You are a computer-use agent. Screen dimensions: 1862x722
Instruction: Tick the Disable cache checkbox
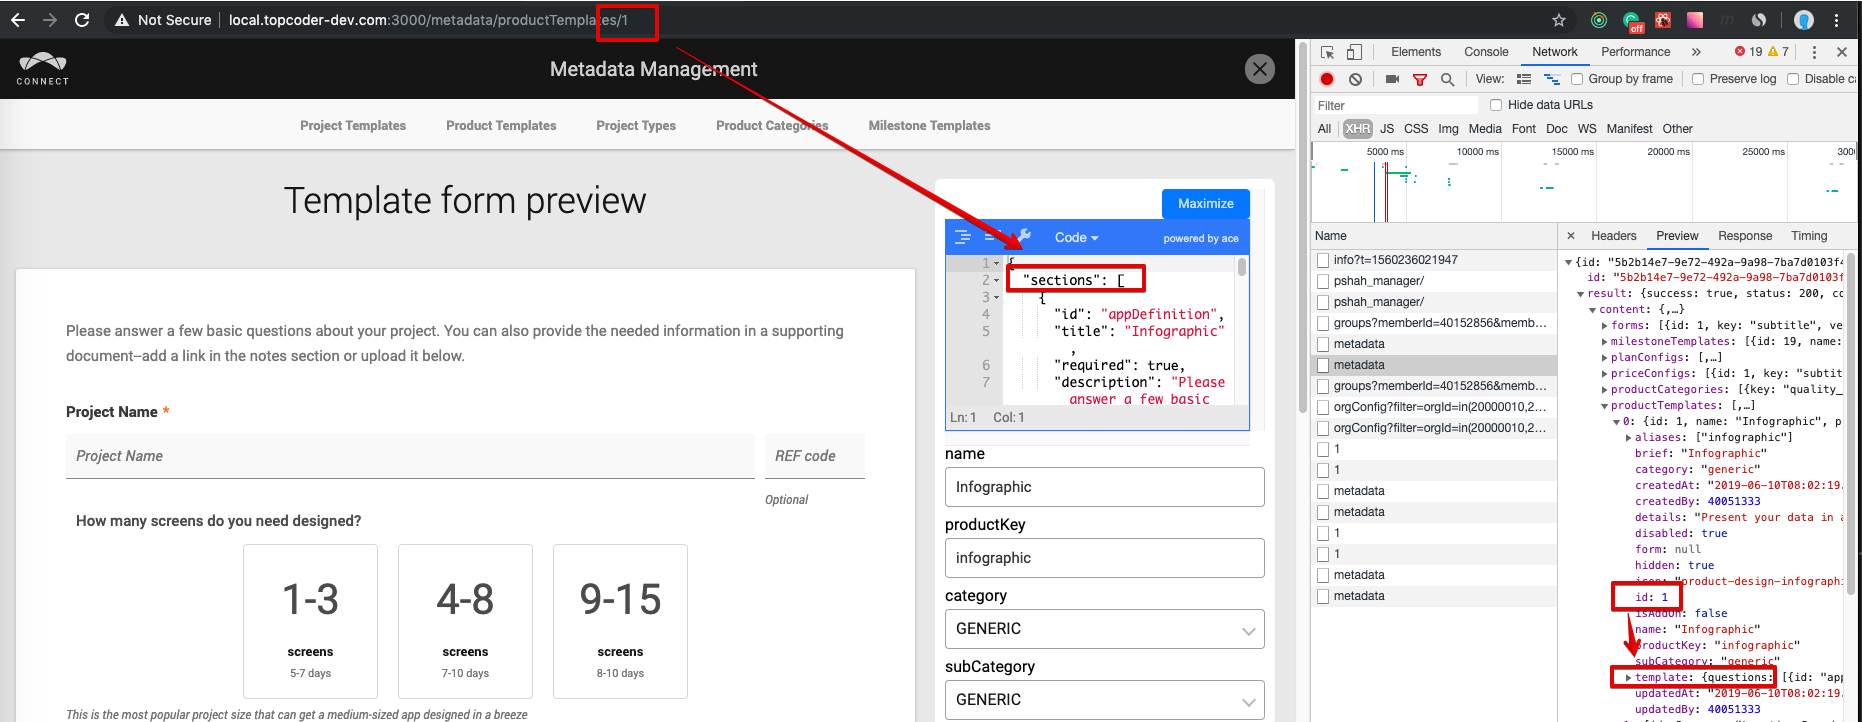[x=1793, y=79]
